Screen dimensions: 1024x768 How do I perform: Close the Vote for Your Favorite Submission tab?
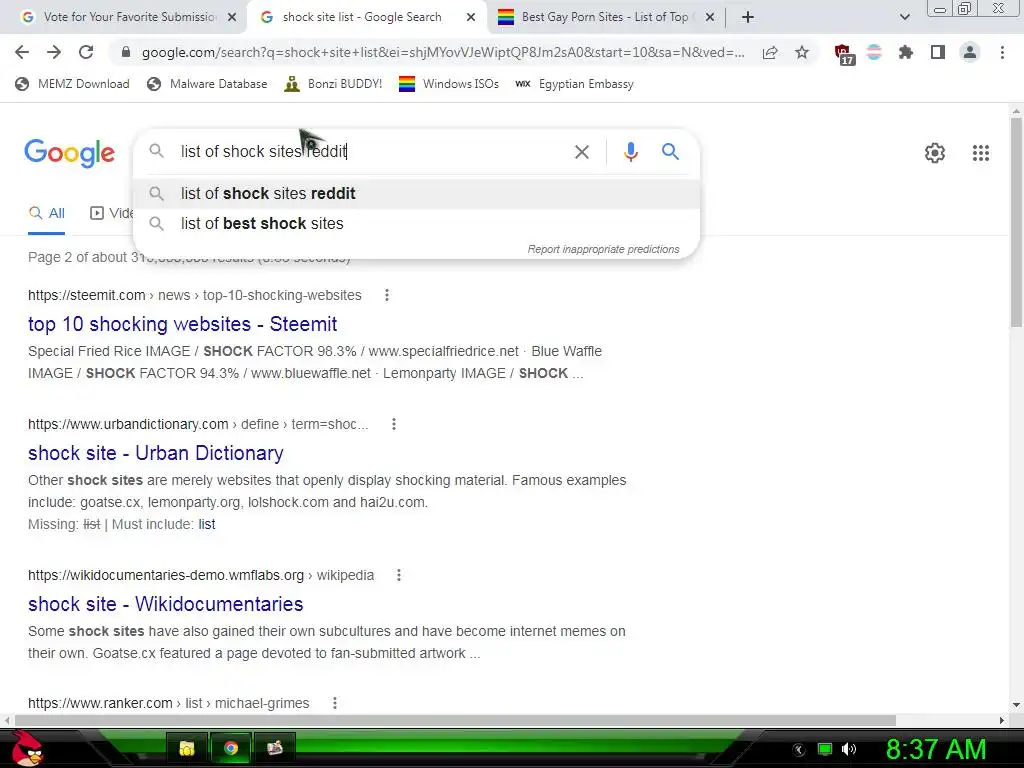click(x=232, y=18)
